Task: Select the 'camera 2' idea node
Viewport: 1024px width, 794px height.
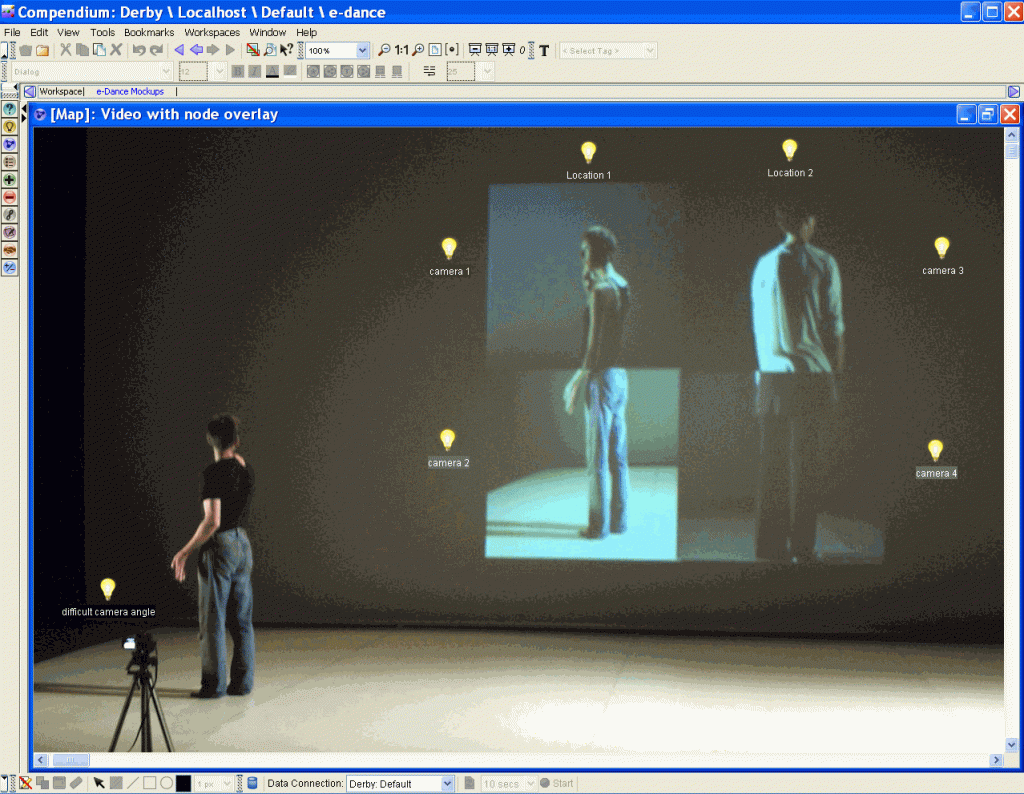Action: [448, 440]
